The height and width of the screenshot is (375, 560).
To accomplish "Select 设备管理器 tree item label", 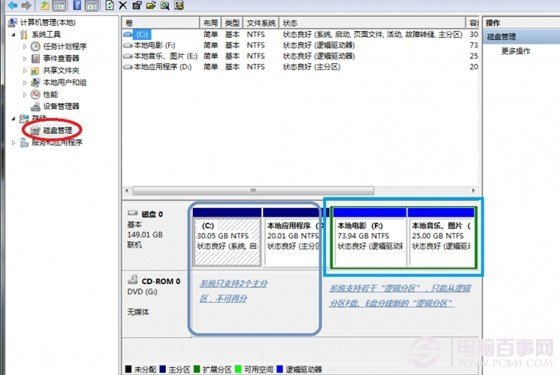I will 61,106.
